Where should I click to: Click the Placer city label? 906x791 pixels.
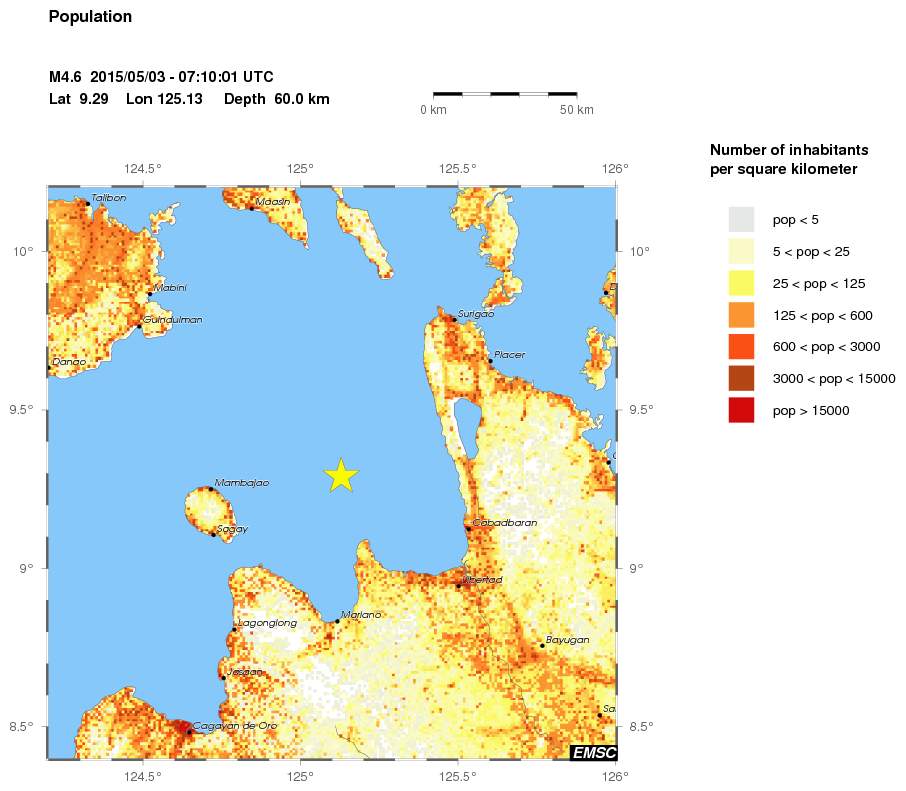point(509,355)
